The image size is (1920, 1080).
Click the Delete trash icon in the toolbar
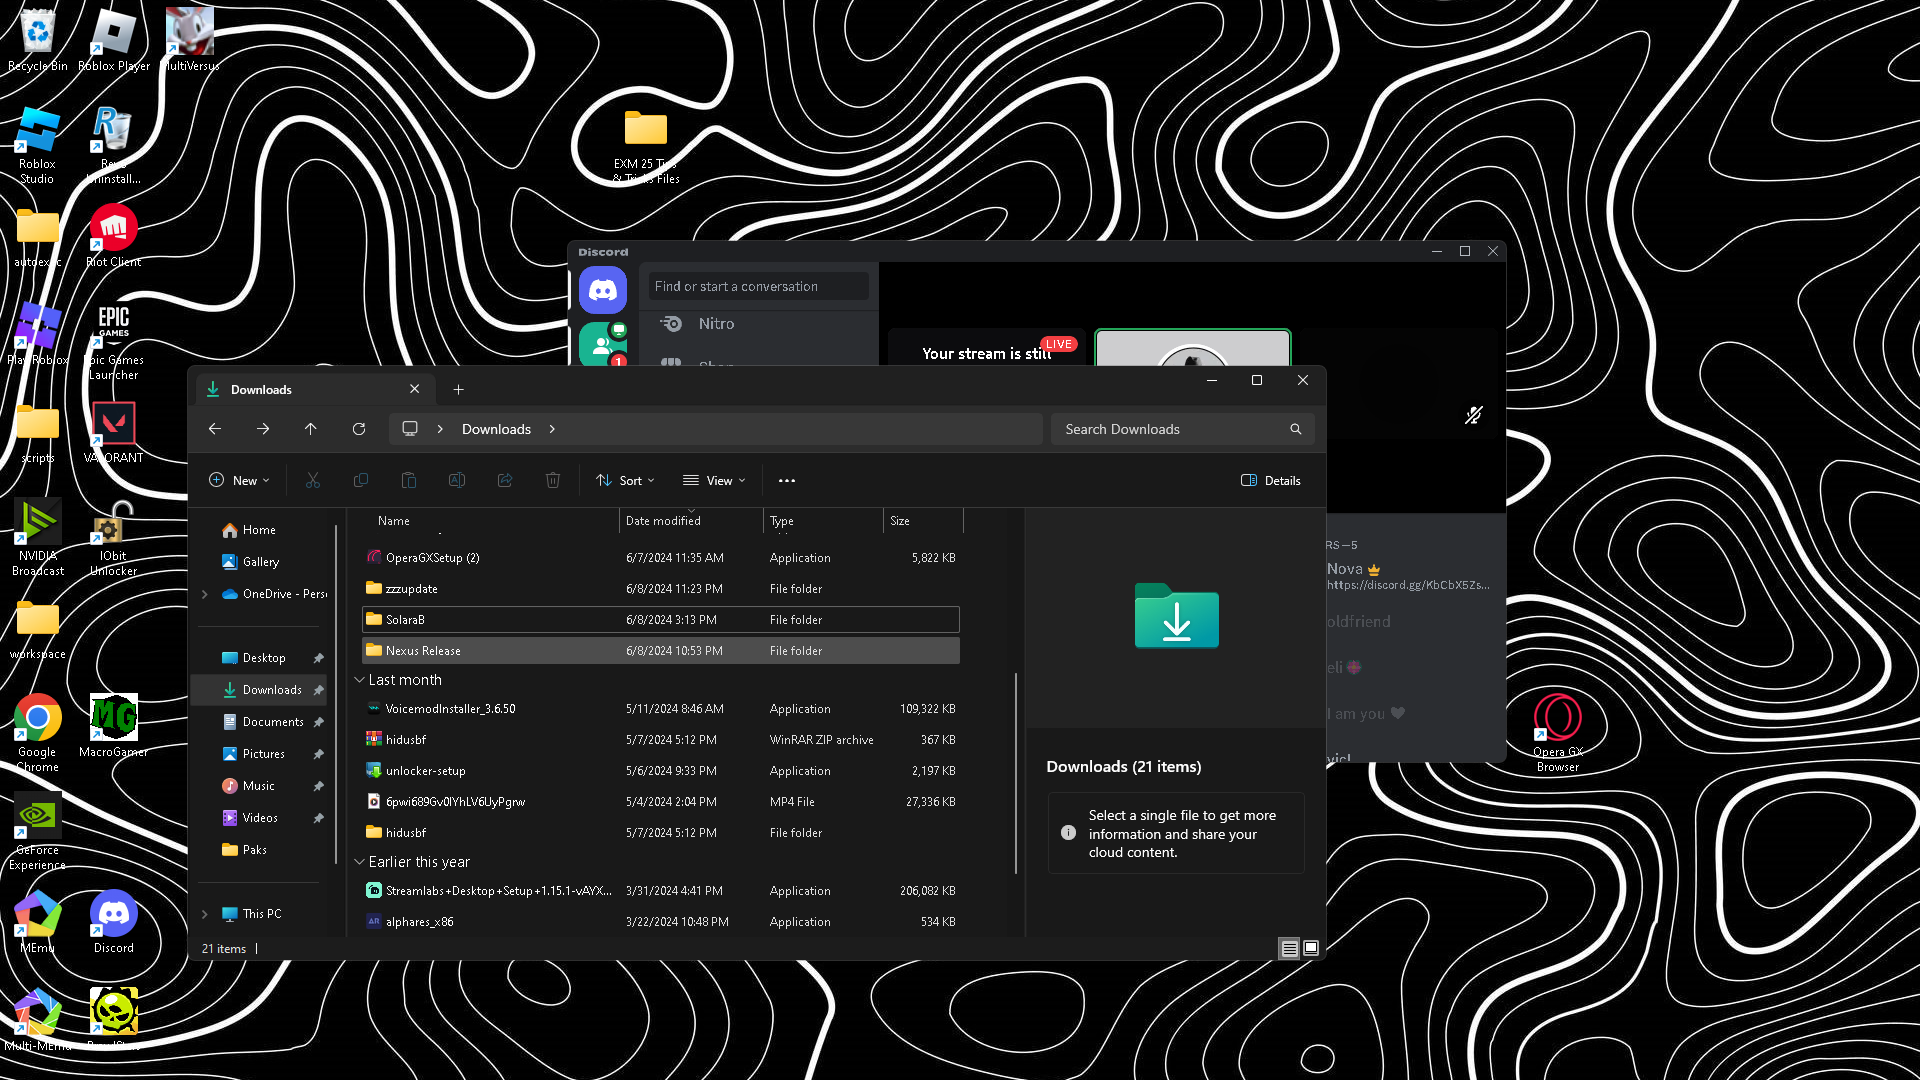pyautogui.click(x=553, y=481)
